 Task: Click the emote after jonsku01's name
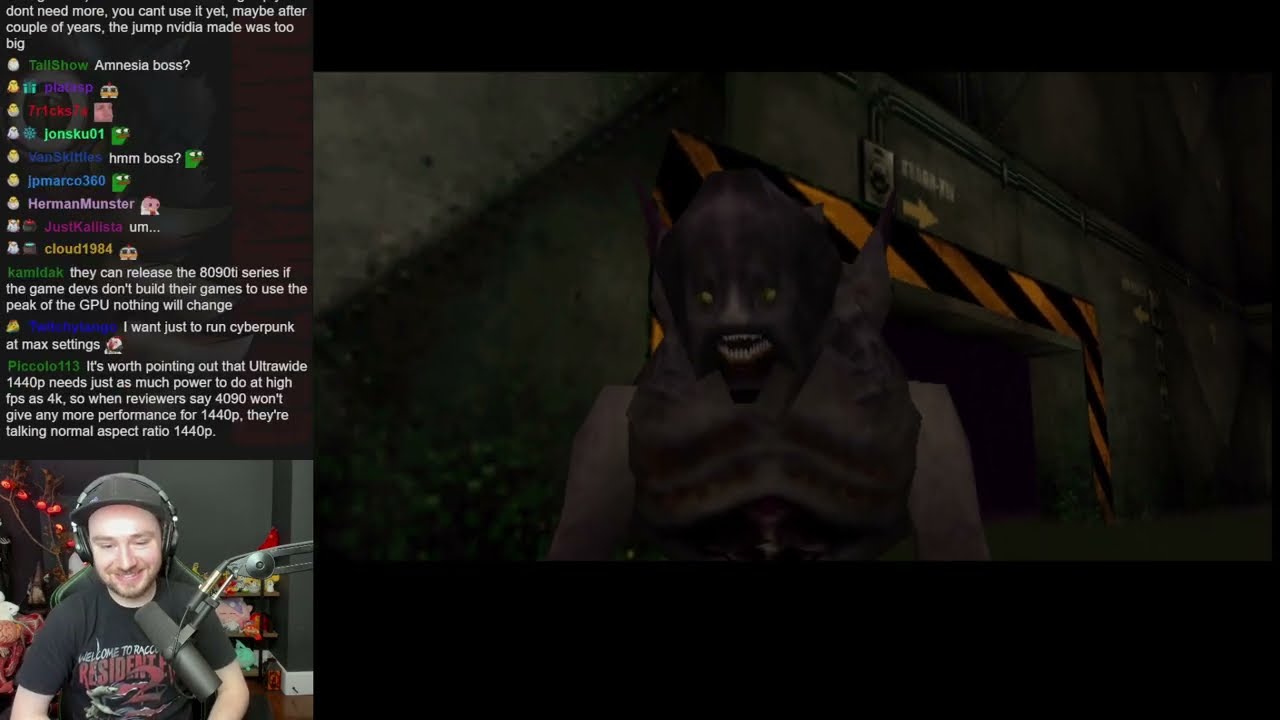click(x=120, y=134)
